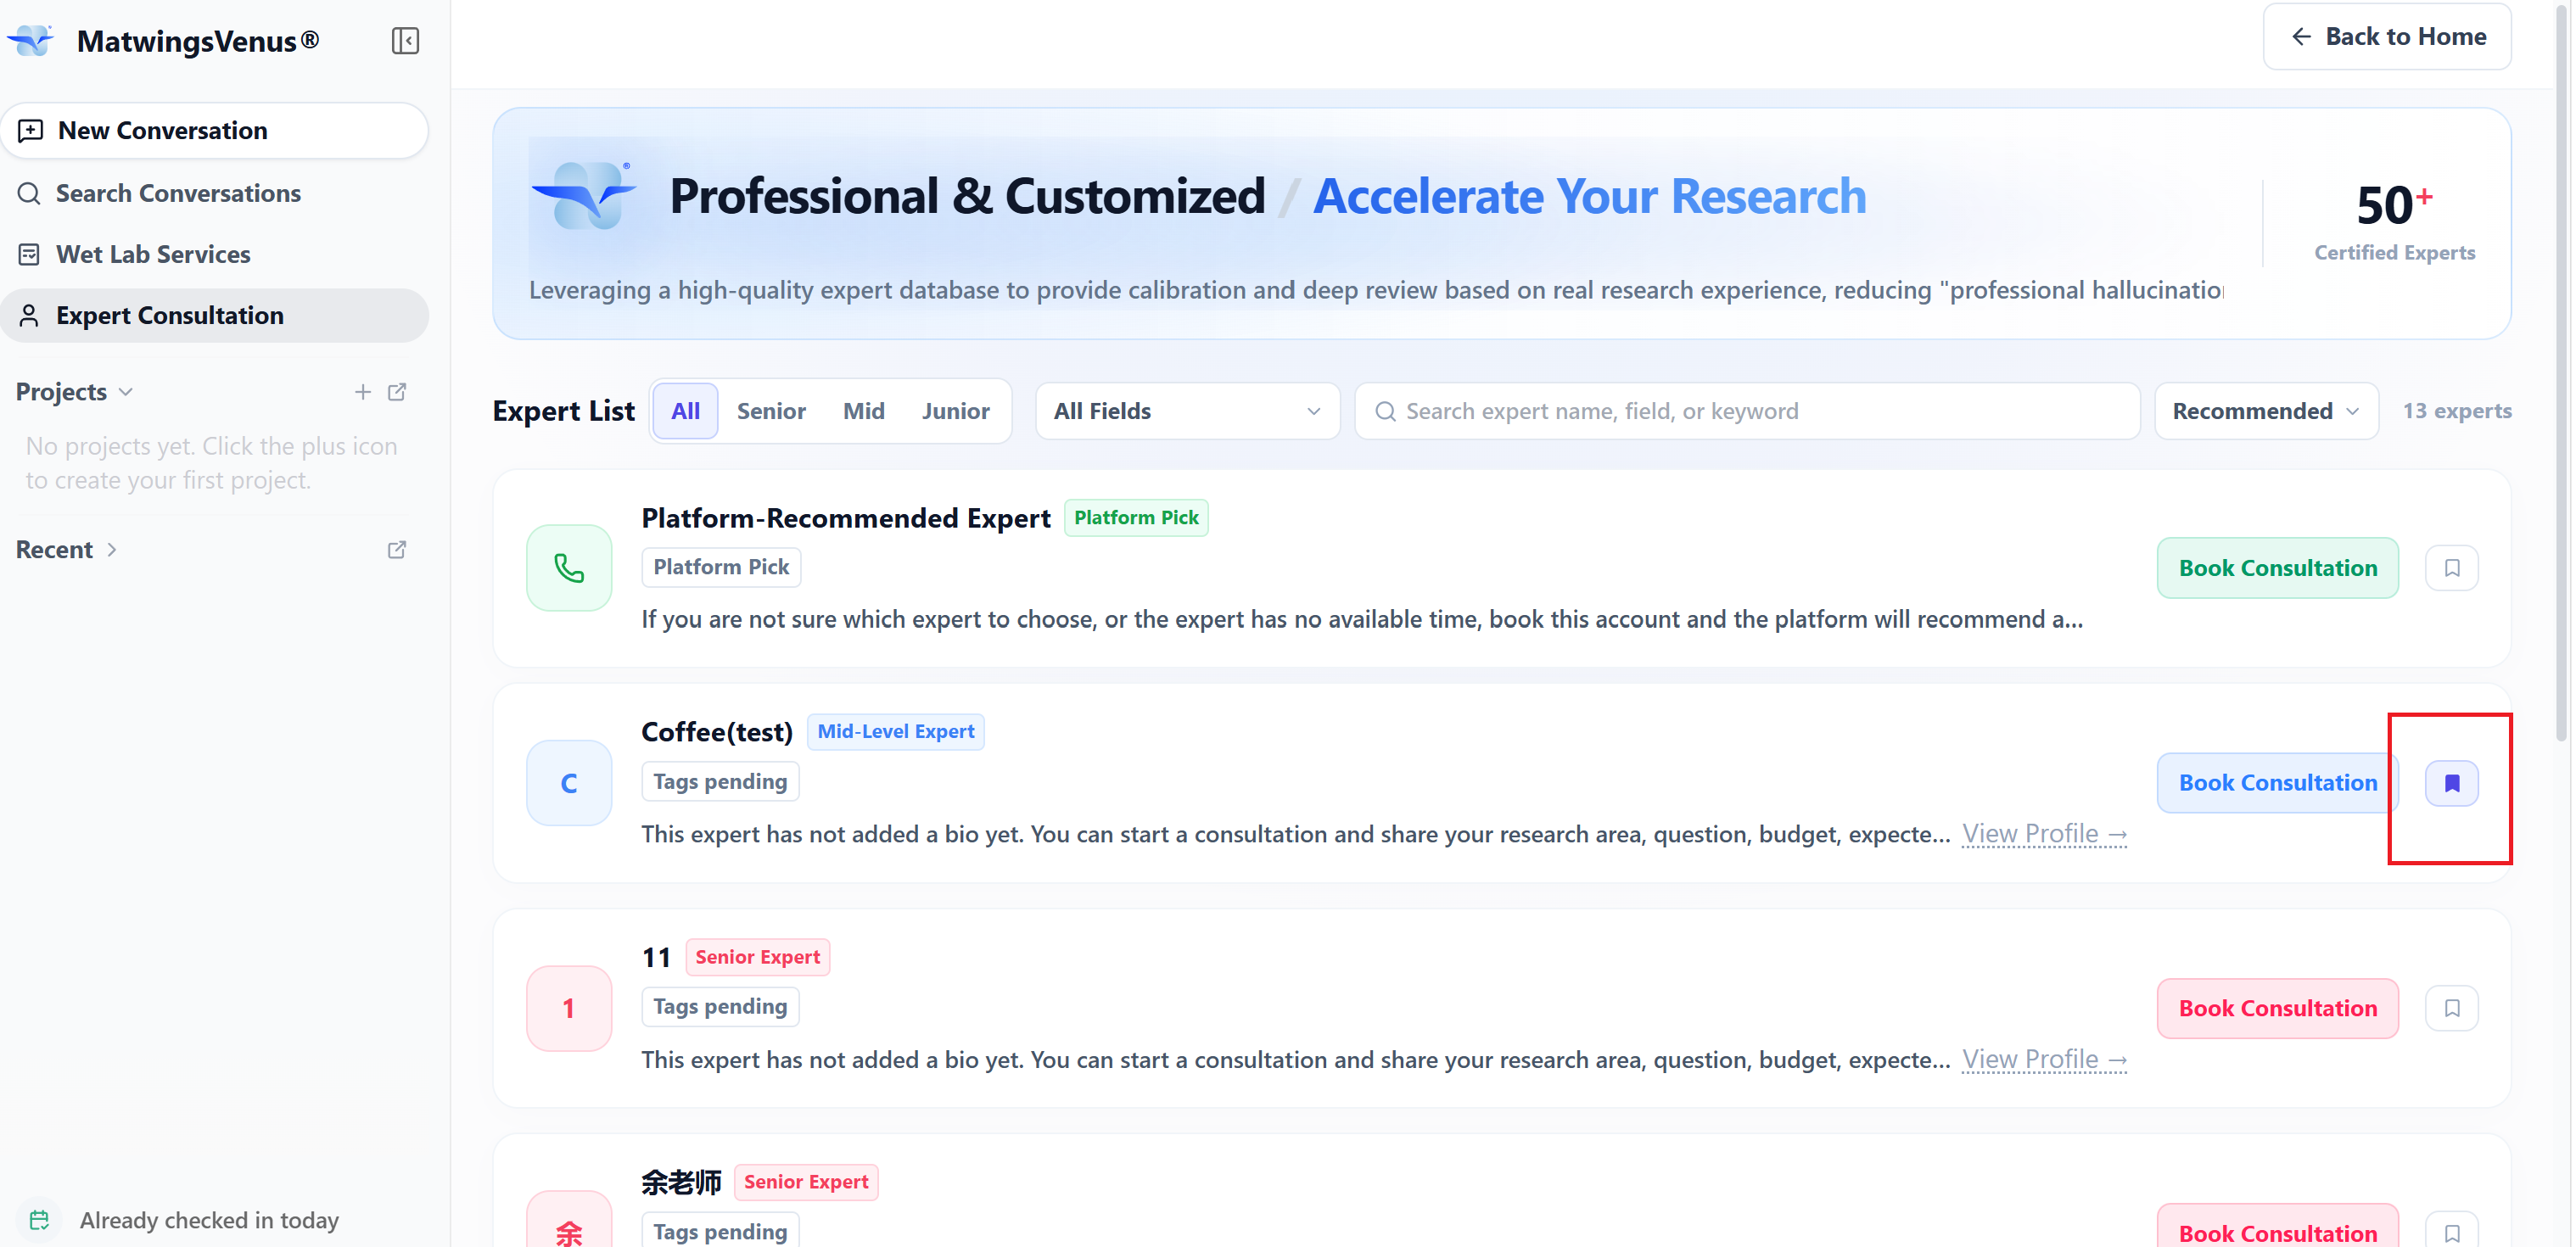Click the expert search input field
2576x1247 pixels.
pos(1746,411)
